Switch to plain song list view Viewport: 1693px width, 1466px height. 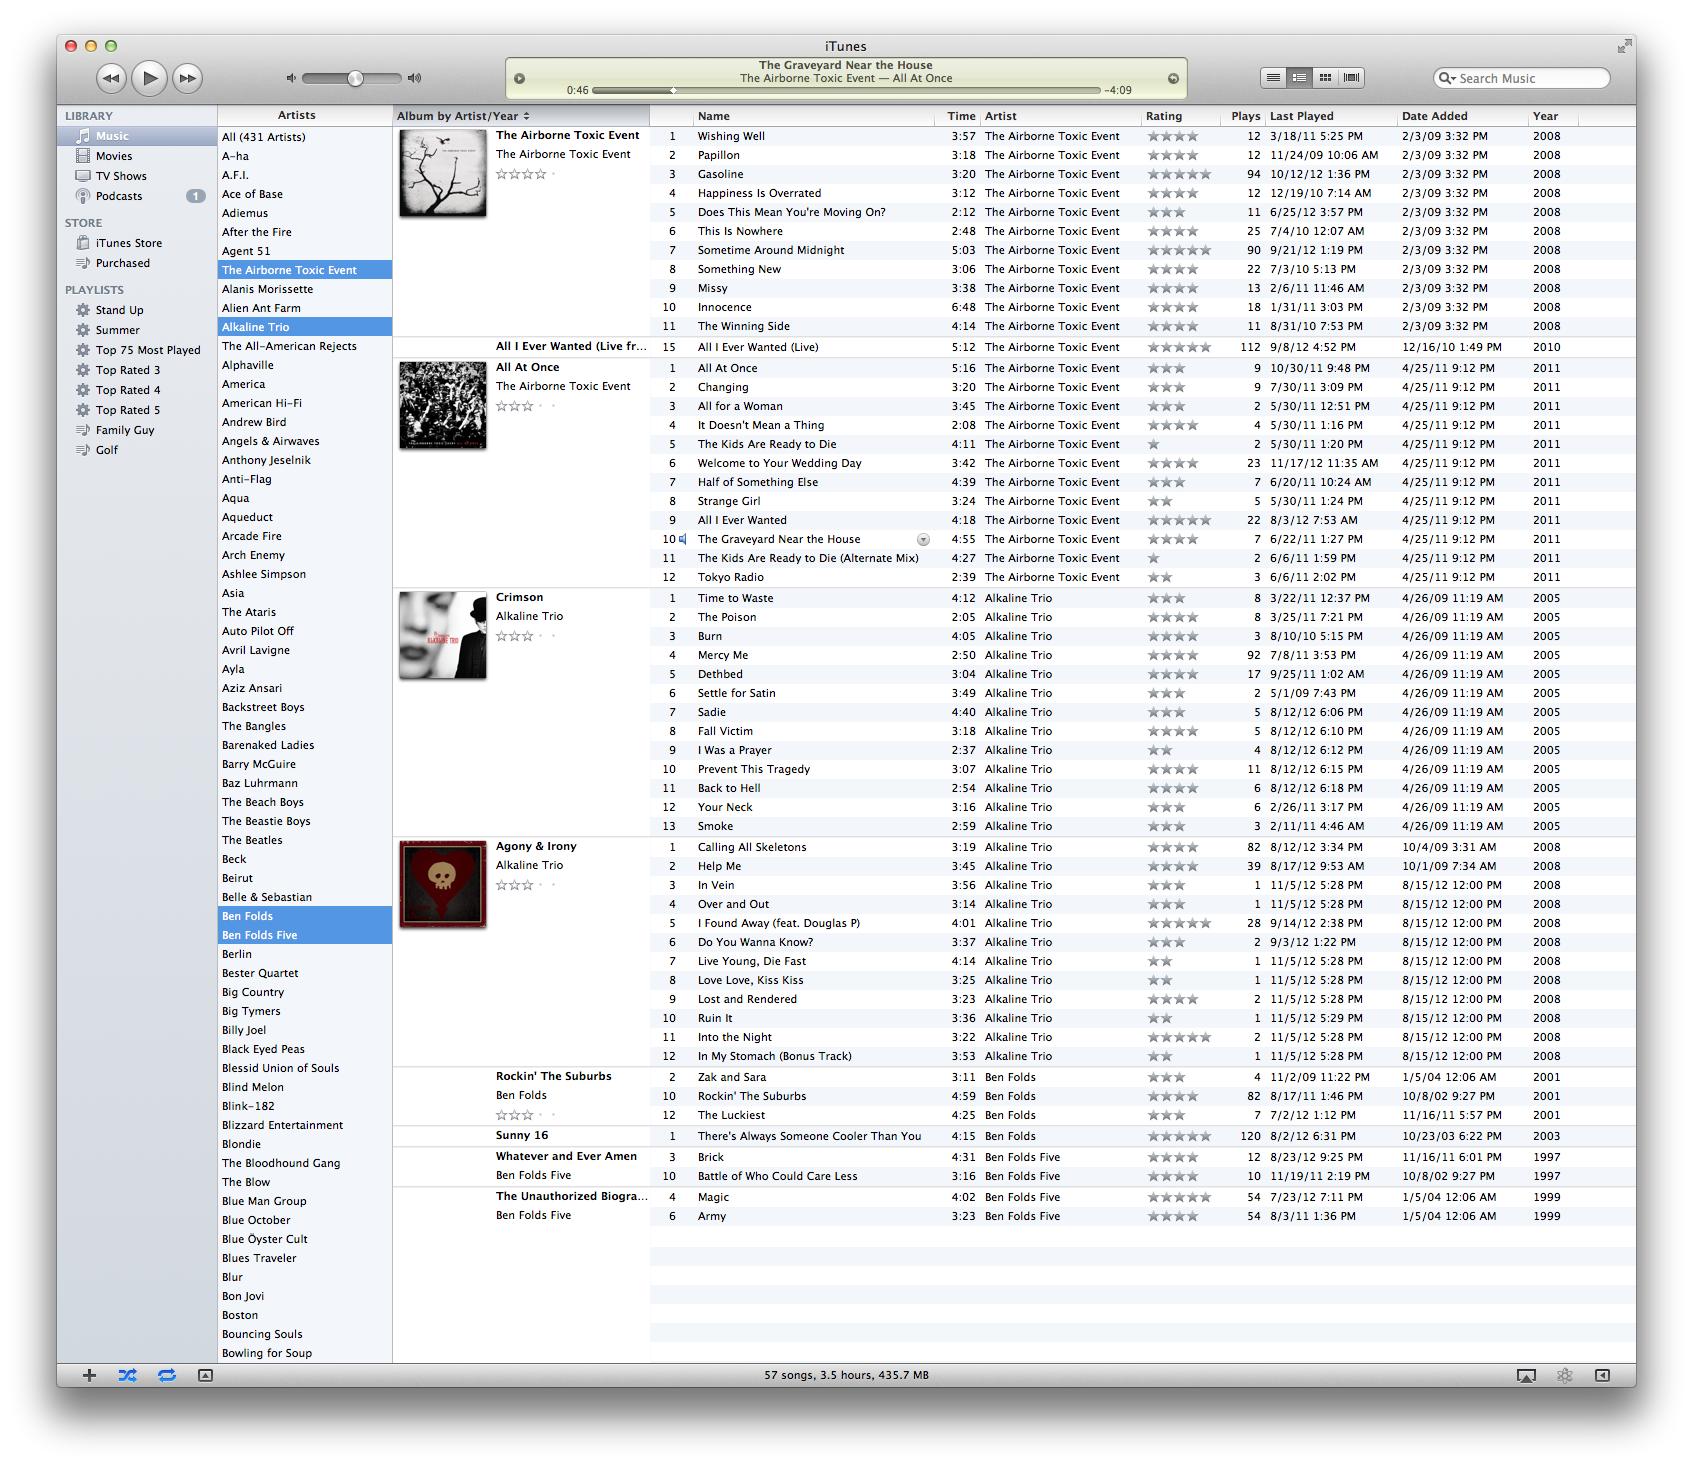1273,77
